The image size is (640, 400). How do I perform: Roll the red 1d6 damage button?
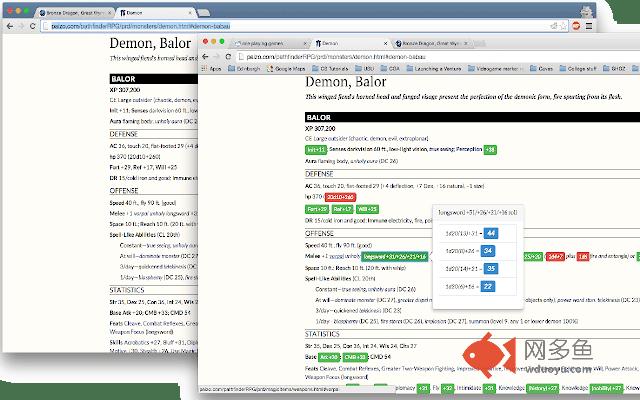coord(583,257)
